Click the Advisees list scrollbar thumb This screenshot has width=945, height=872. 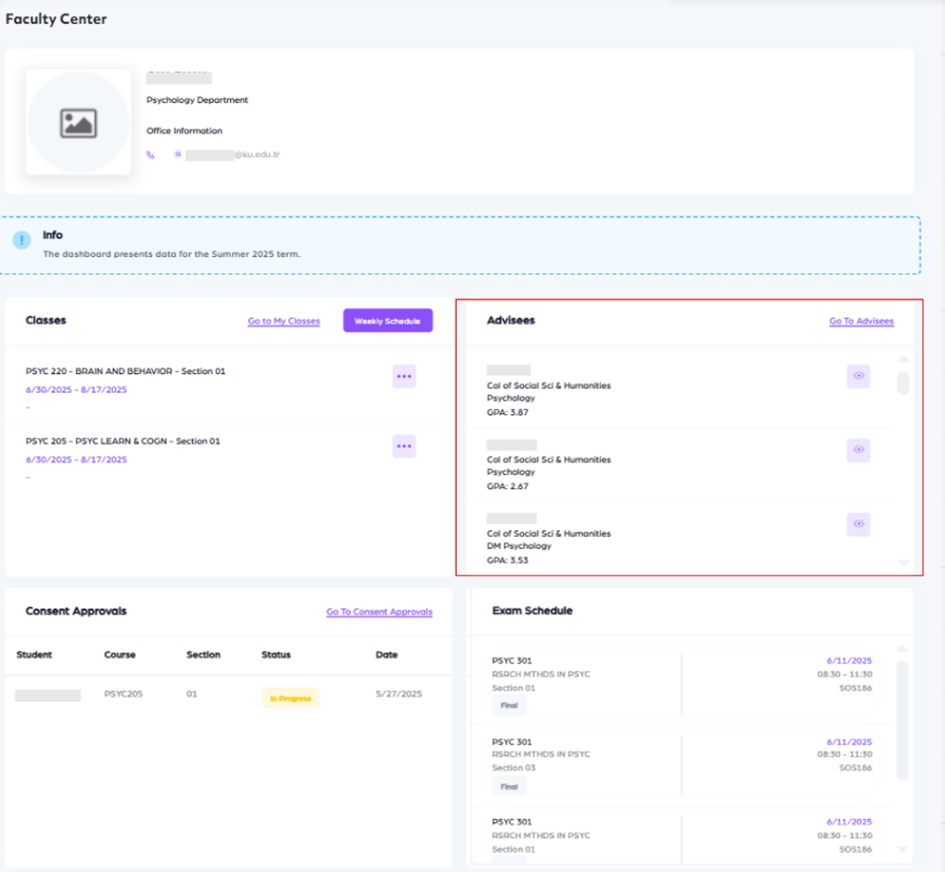click(903, 383)
